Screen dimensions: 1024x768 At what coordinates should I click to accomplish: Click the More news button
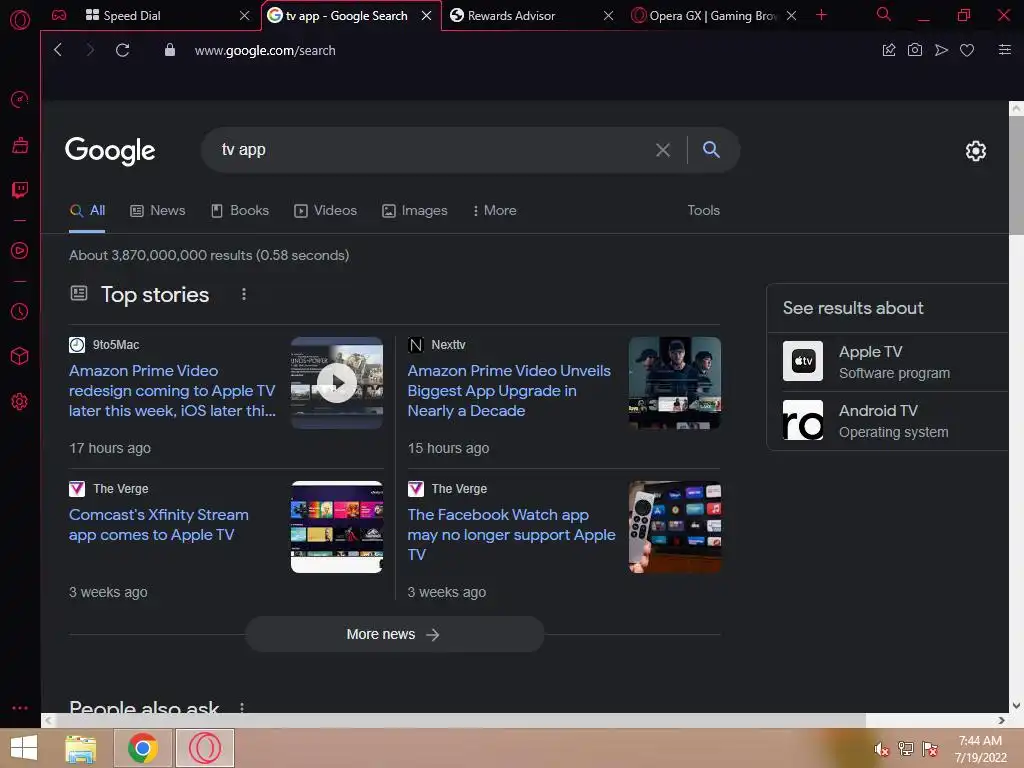point(394,634)
